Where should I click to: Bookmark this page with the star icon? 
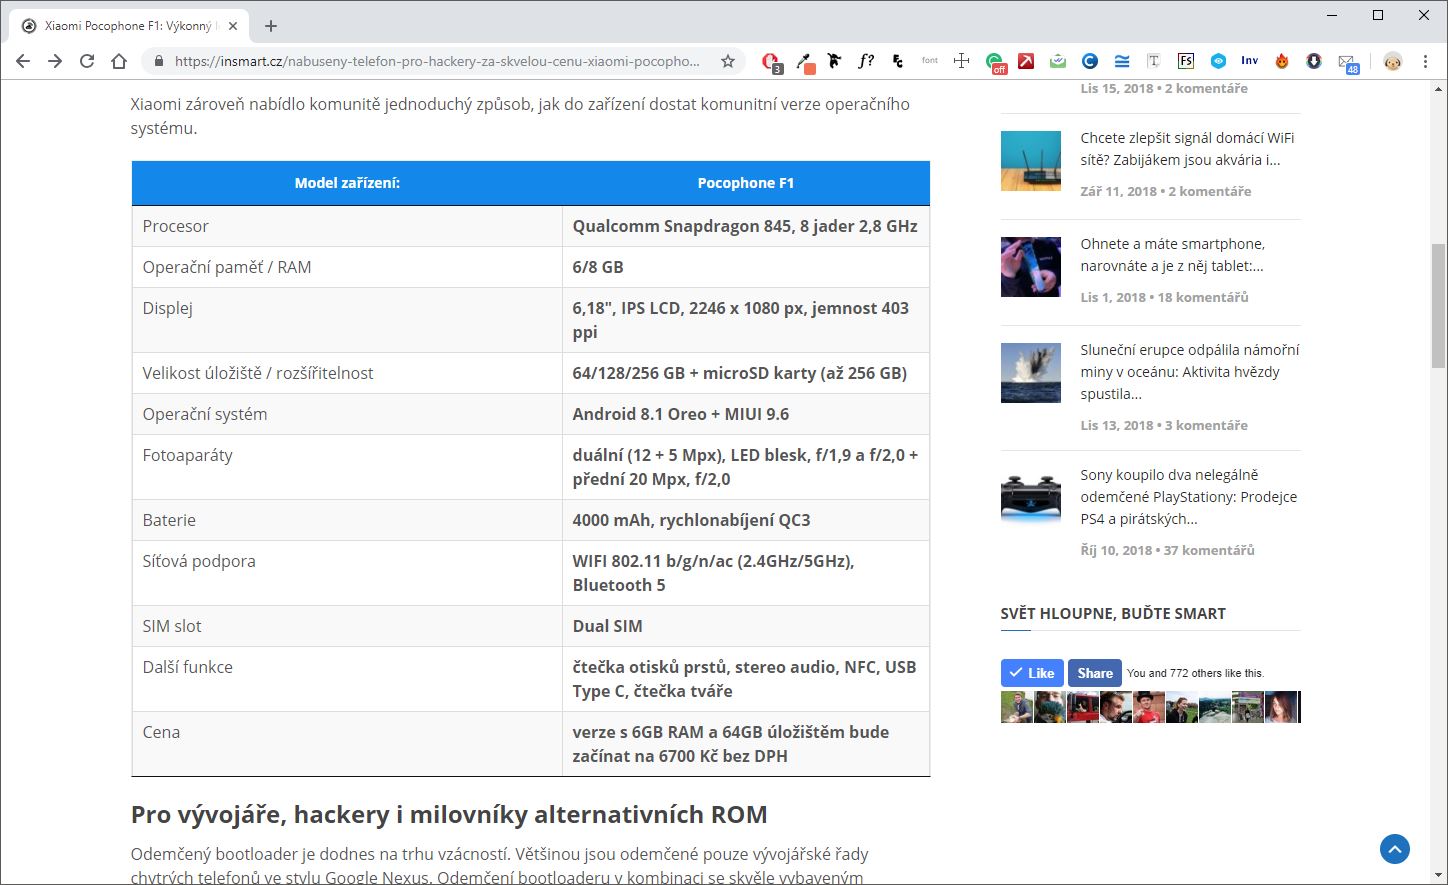(728, 61)
